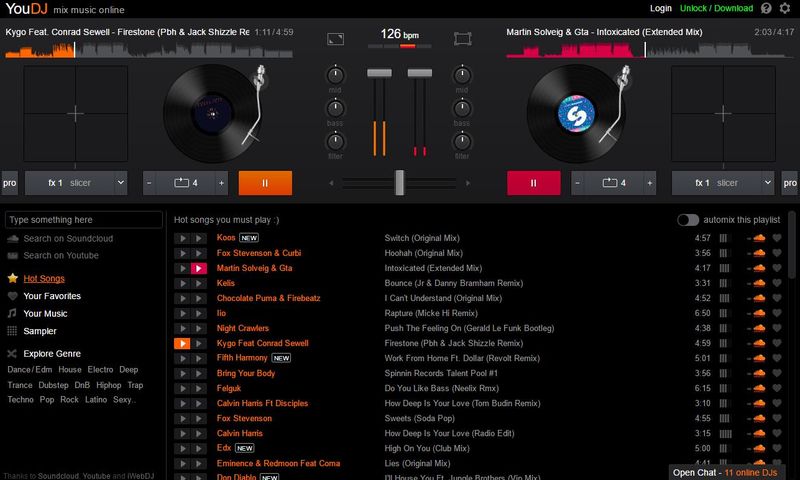
Task: Click bars icon beside Hoohah 3:56
Action: click(x=723, y=253)
